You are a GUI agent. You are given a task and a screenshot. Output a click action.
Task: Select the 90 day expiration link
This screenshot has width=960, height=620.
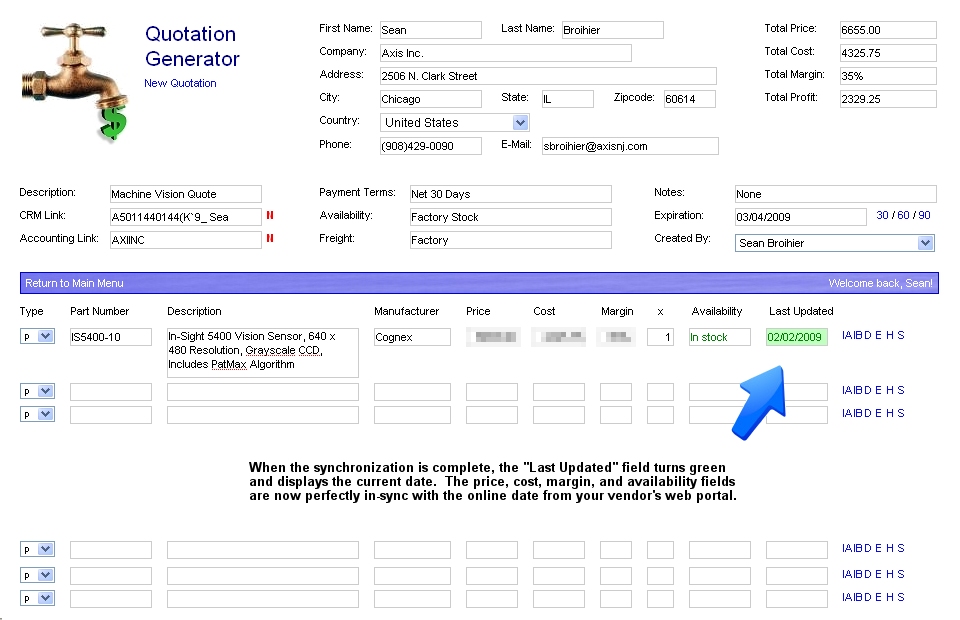coord(924,215)
